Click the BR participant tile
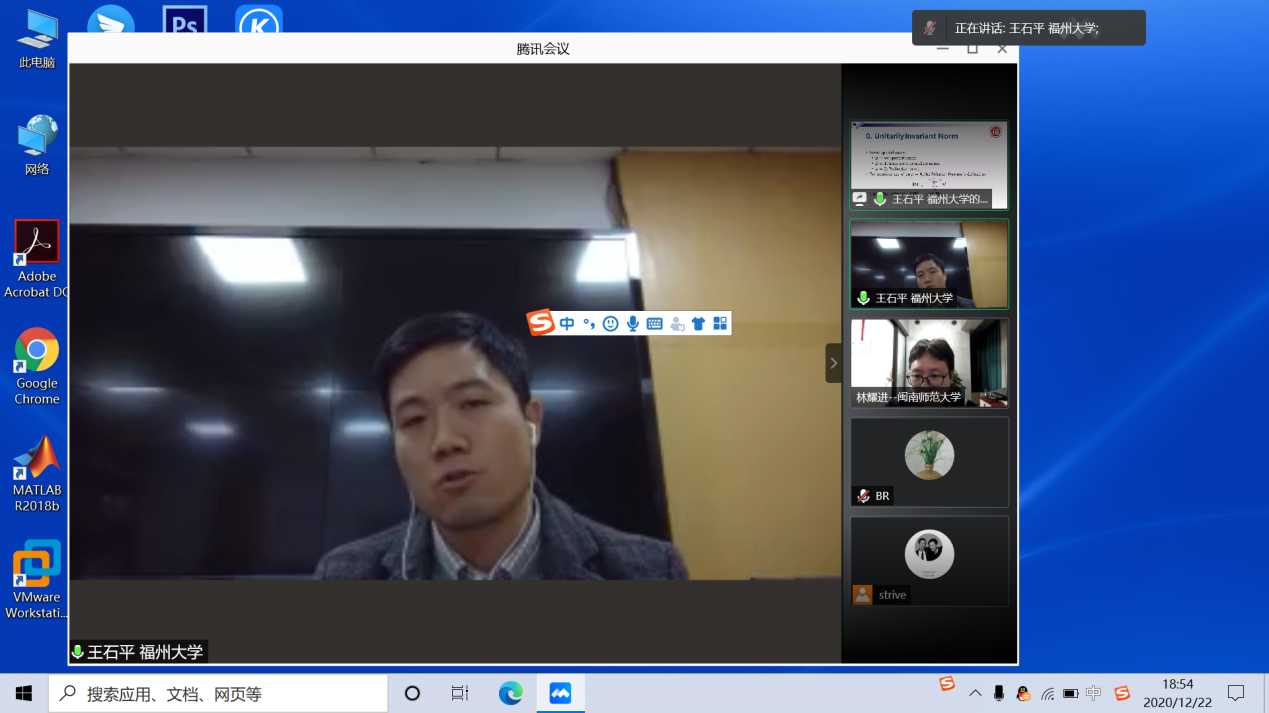Image resolution: width=1269 pixels, height=713 pixels. tap(929, 461)
